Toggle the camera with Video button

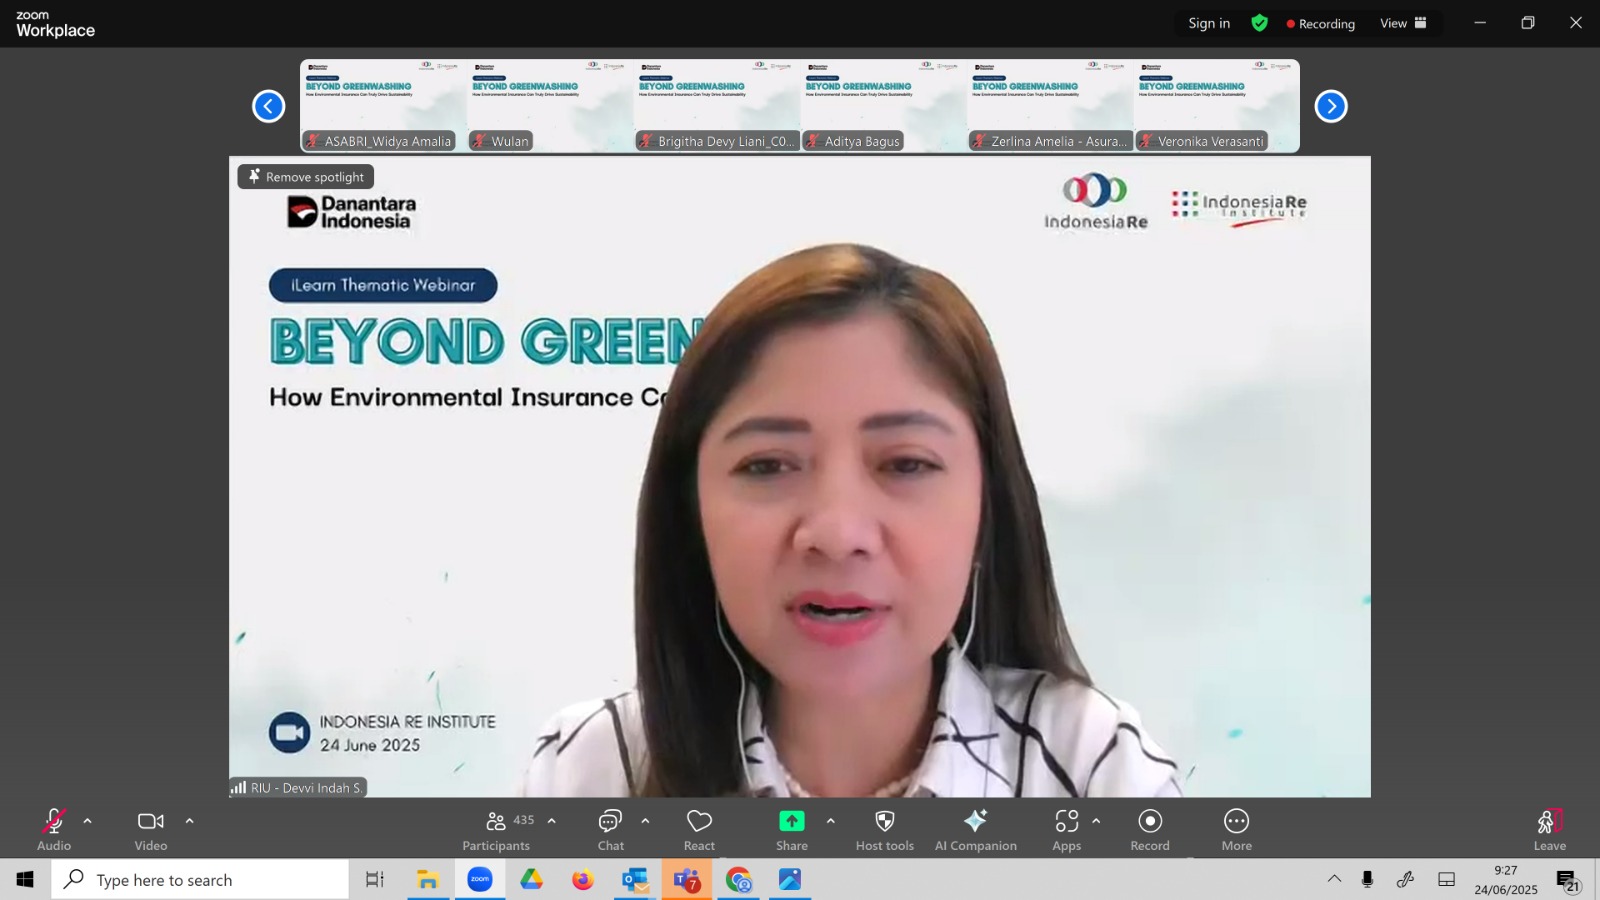click(151, 830)
